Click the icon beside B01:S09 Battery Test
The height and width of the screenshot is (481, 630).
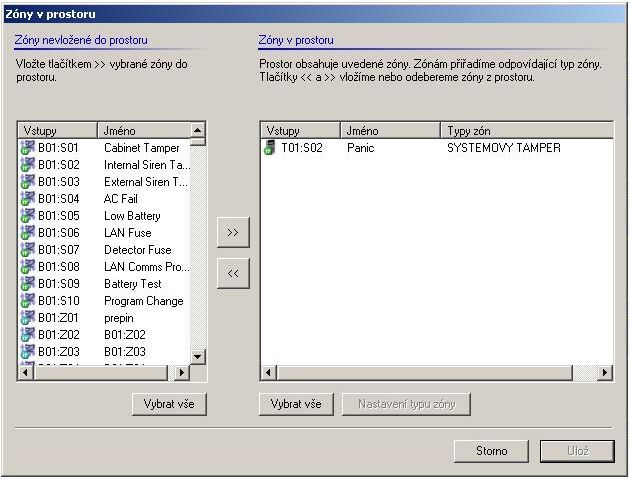[x=27, y=284]
